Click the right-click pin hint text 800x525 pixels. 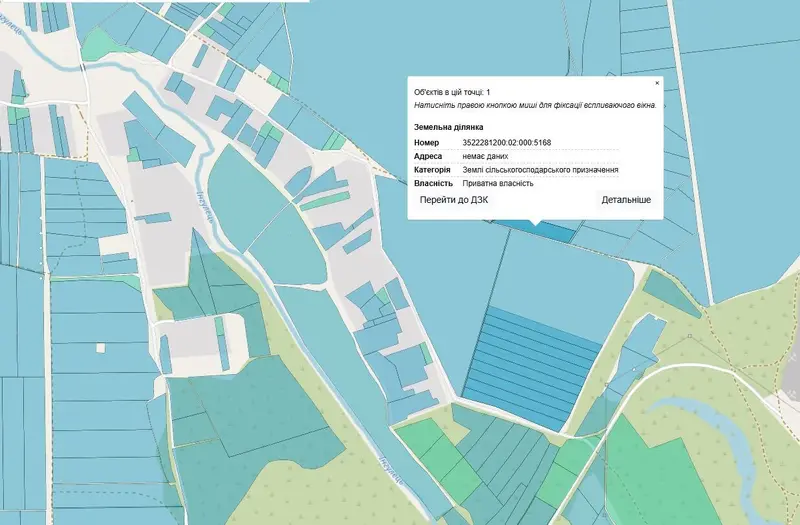pos(535,105)
